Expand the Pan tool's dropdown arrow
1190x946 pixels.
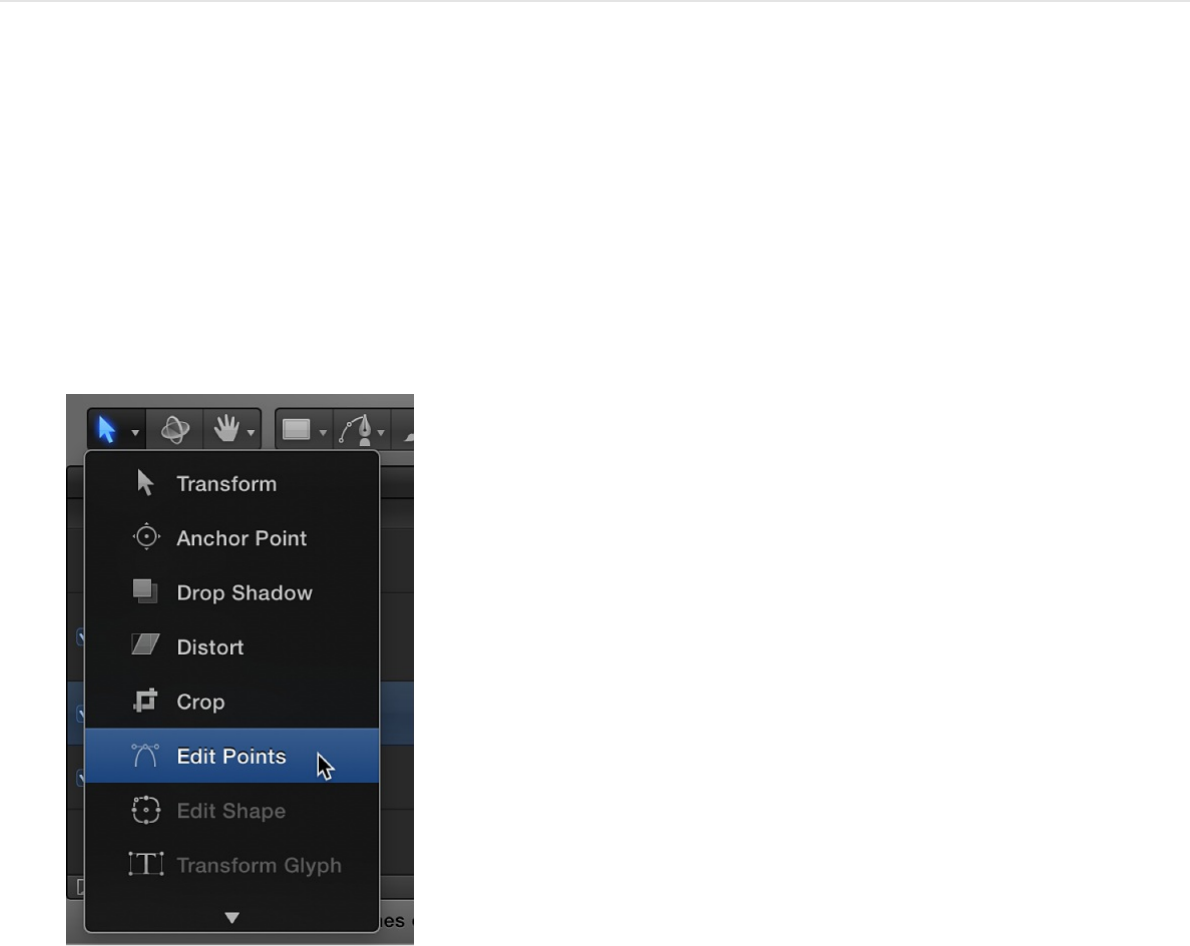click(x=250, y=433)
